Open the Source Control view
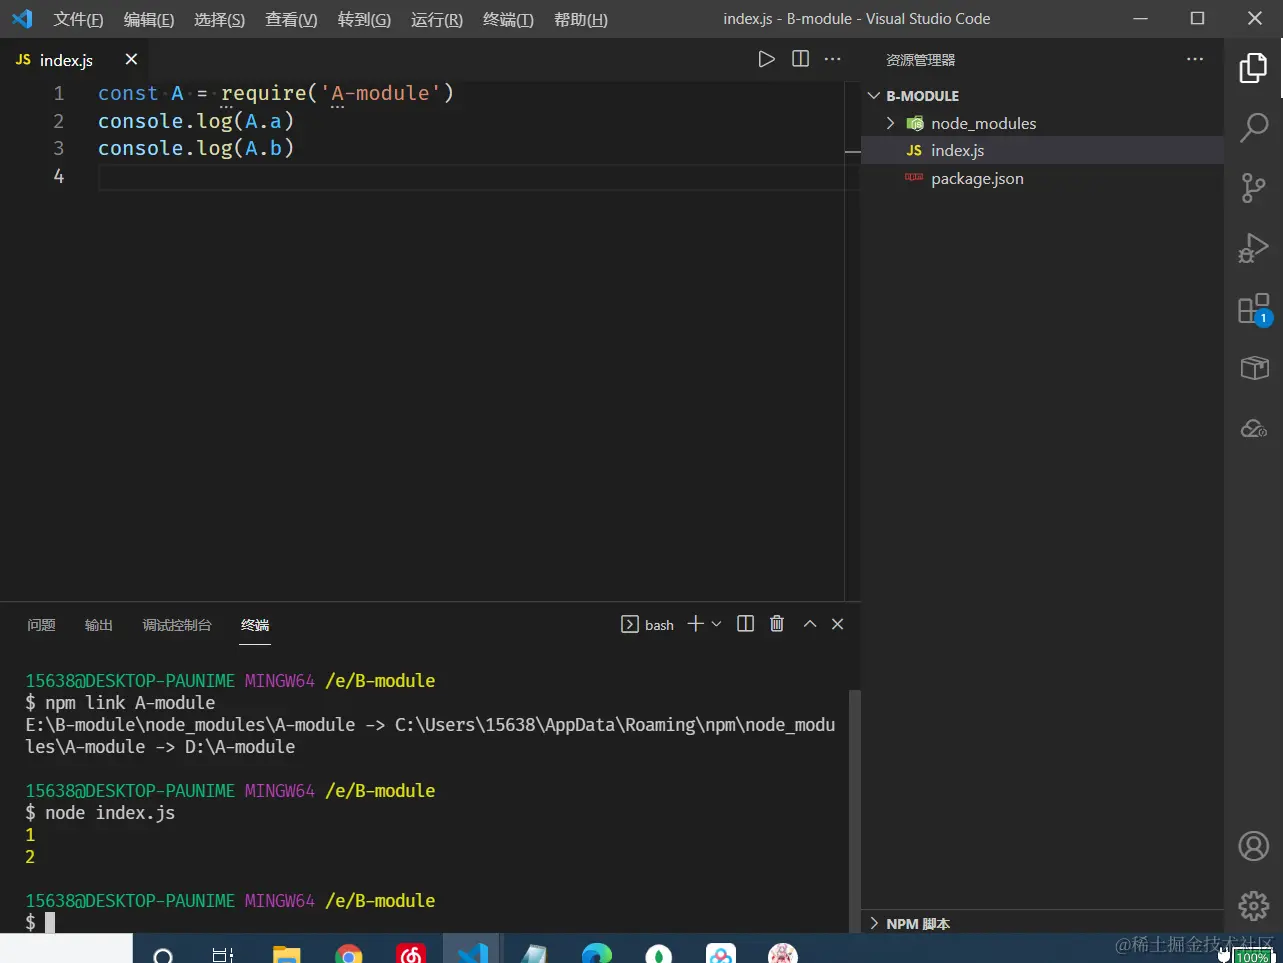 pyautogui.click(x=1253, y=187)
